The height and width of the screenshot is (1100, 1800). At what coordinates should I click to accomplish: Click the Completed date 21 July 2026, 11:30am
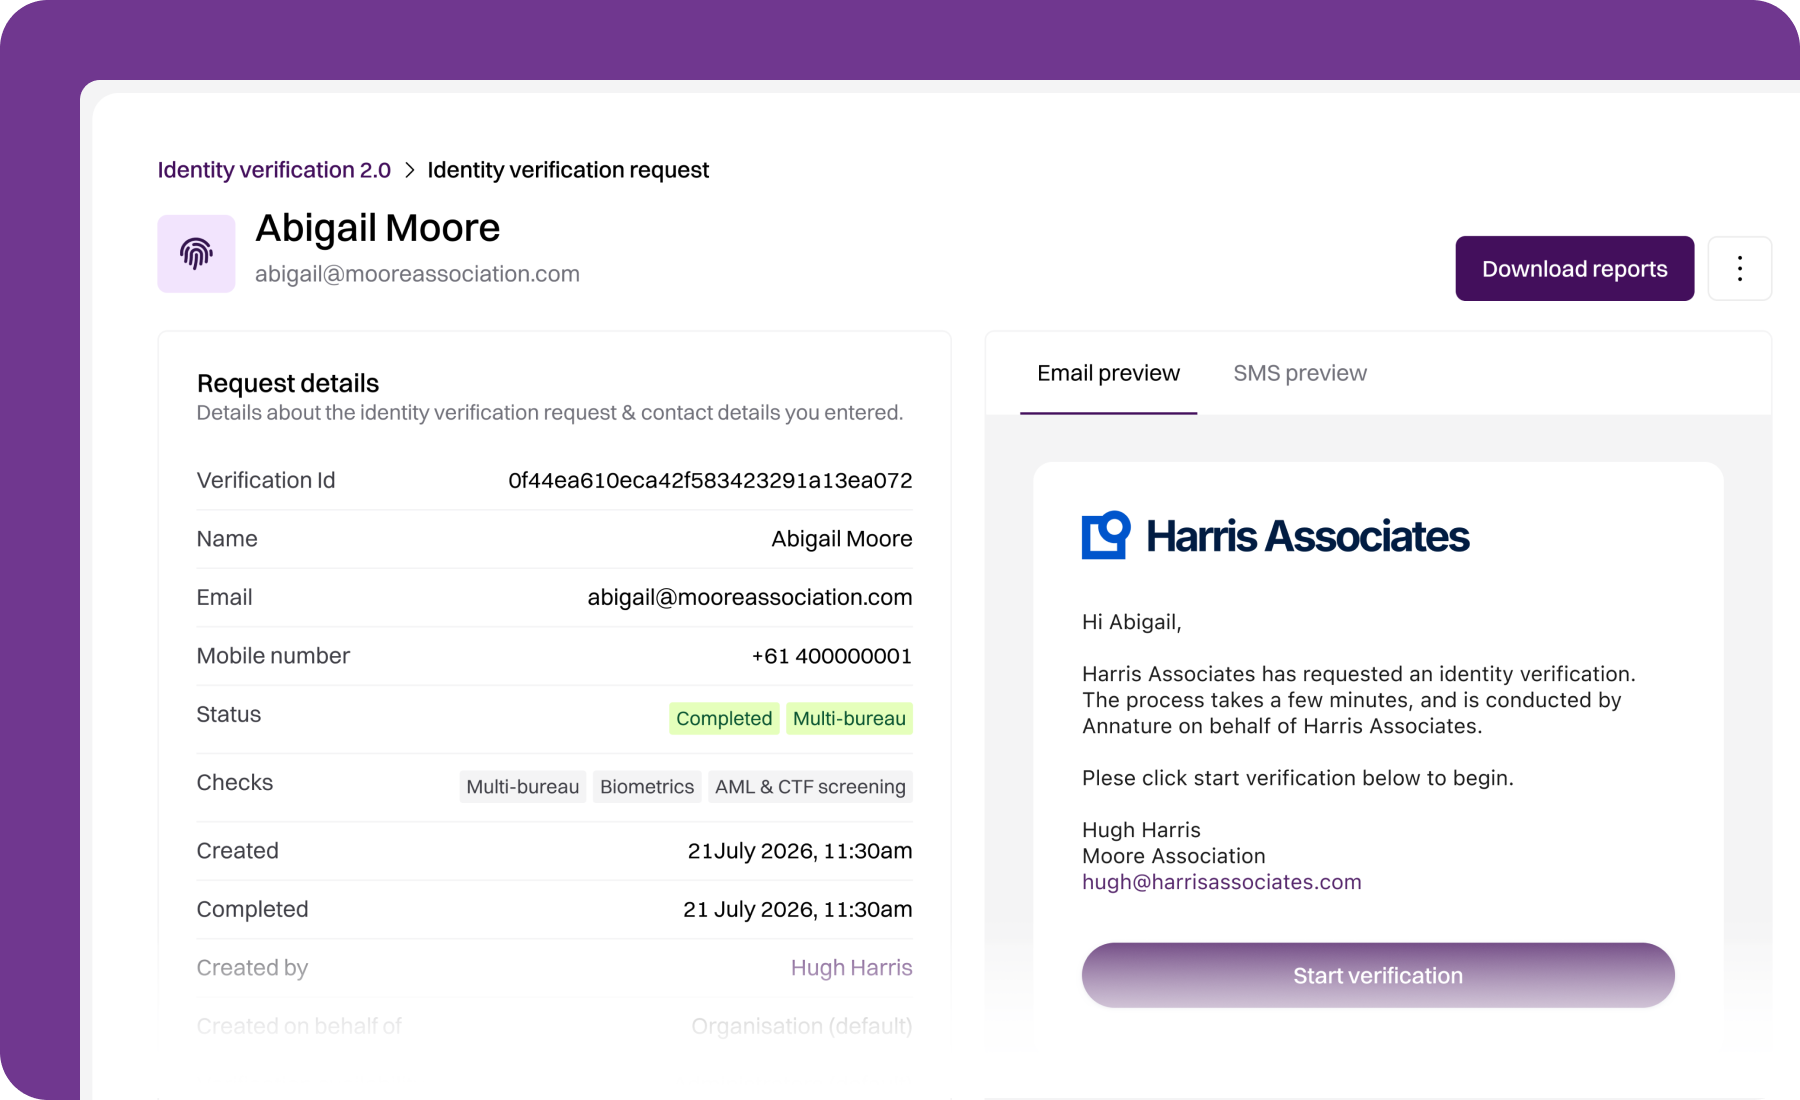[x=798, y=909]
